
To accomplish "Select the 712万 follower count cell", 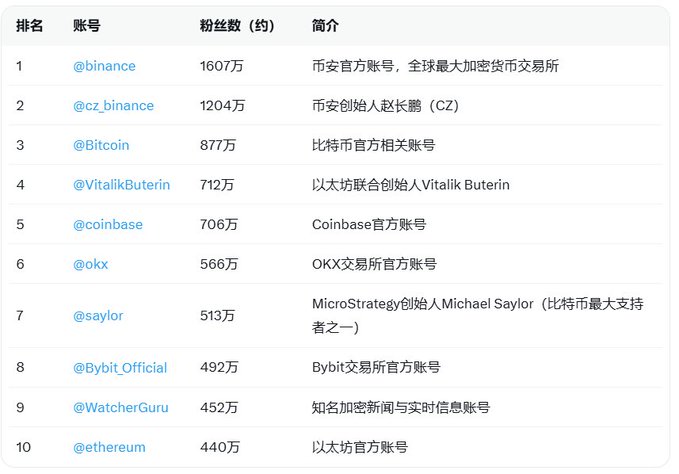I will (x=217, y=185).
